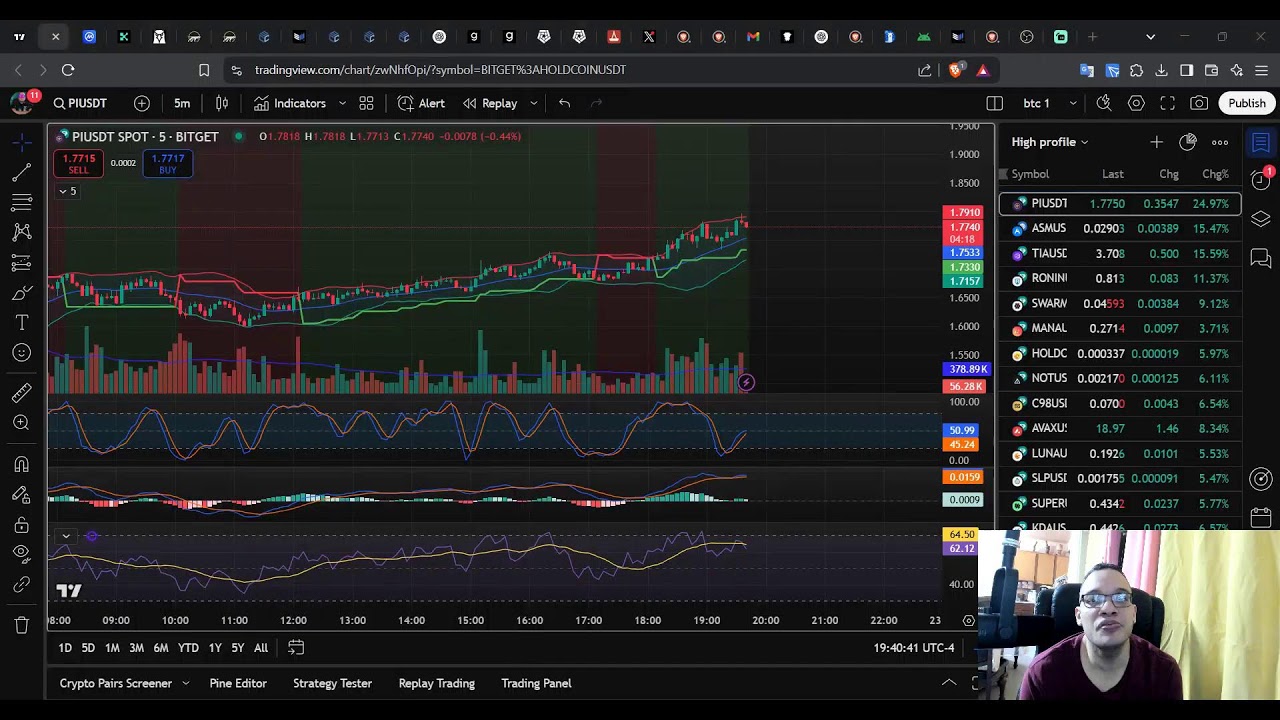Select the patterns drawing tool

click(22, 232)
